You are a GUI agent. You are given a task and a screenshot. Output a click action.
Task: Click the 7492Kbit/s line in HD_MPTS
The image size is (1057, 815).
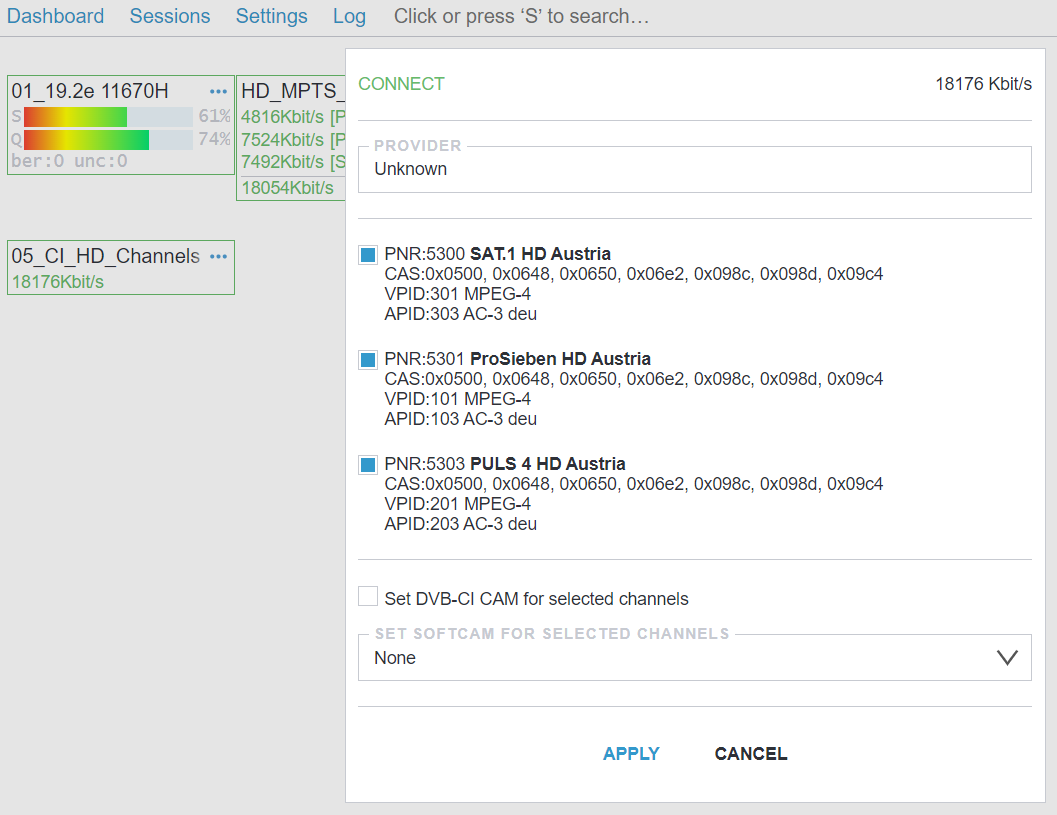(293, 162)
